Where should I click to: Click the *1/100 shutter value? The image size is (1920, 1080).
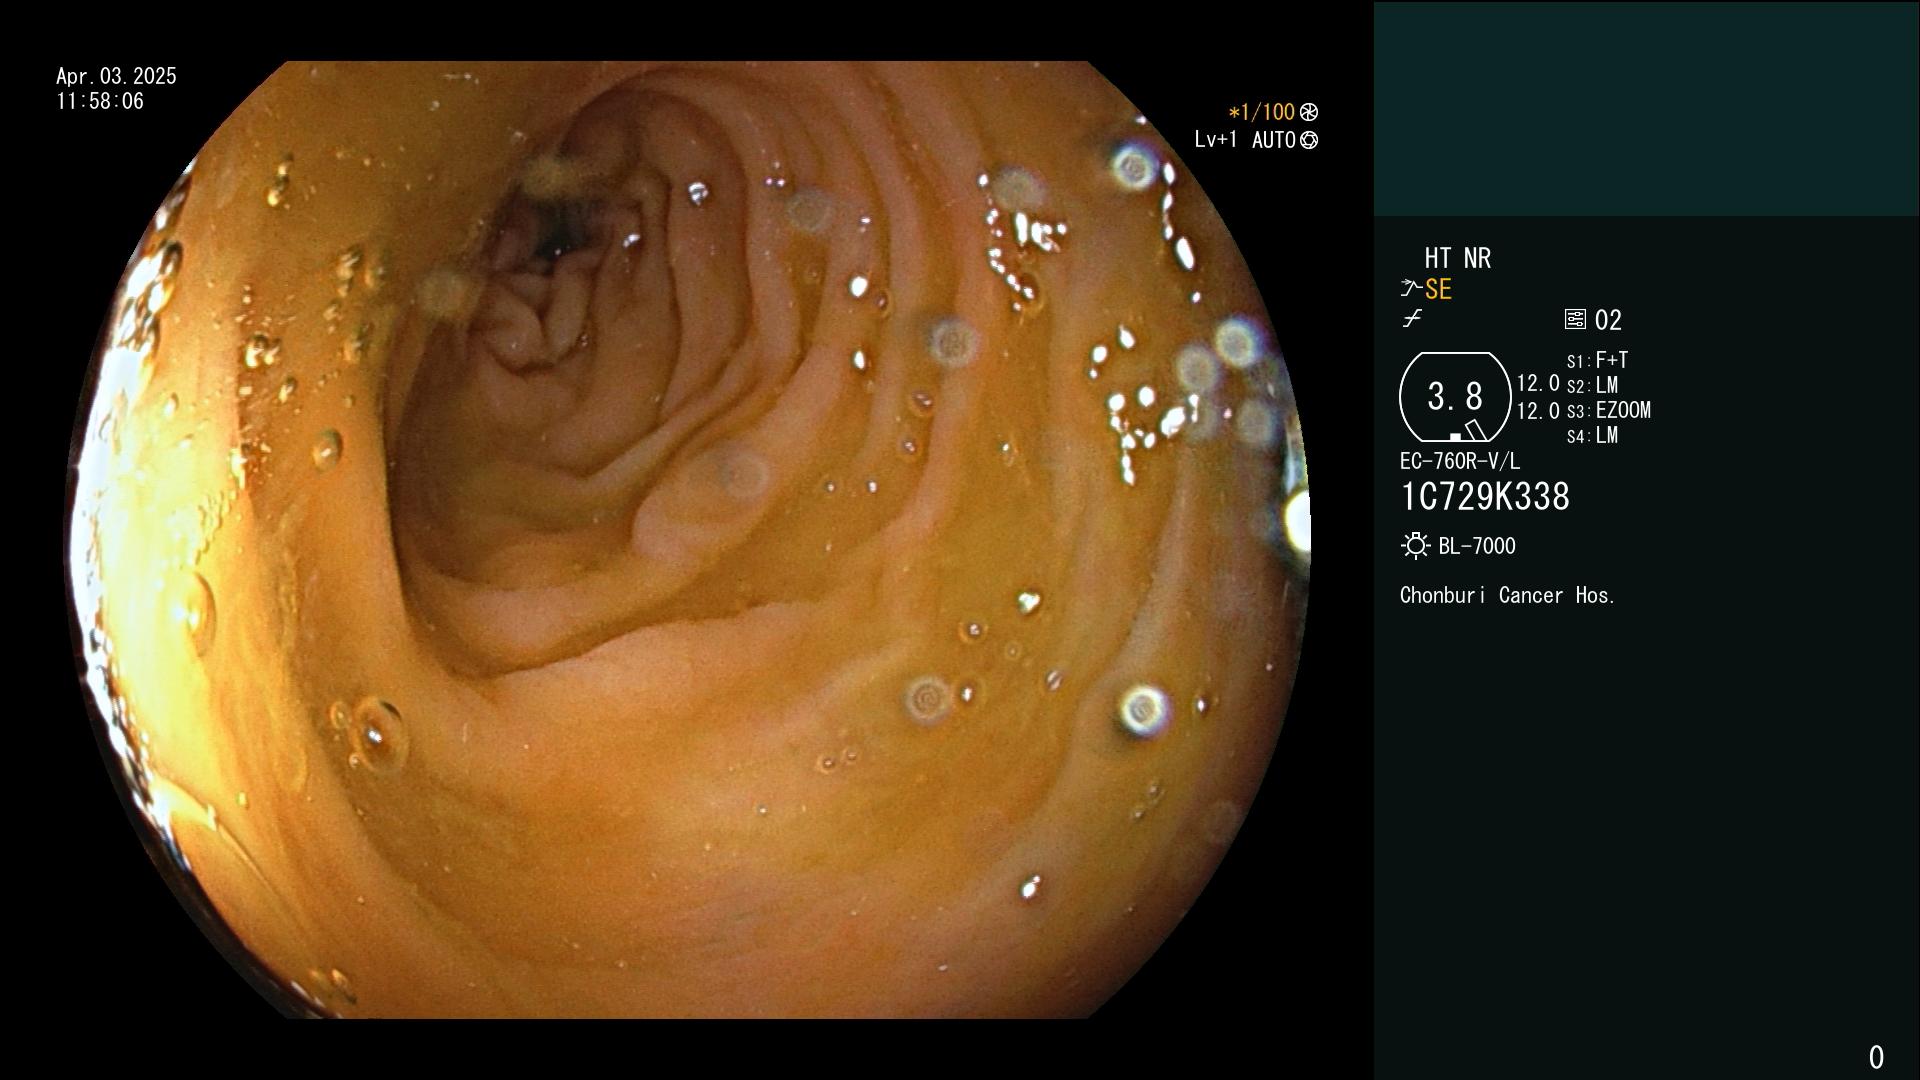[1261, 112]
